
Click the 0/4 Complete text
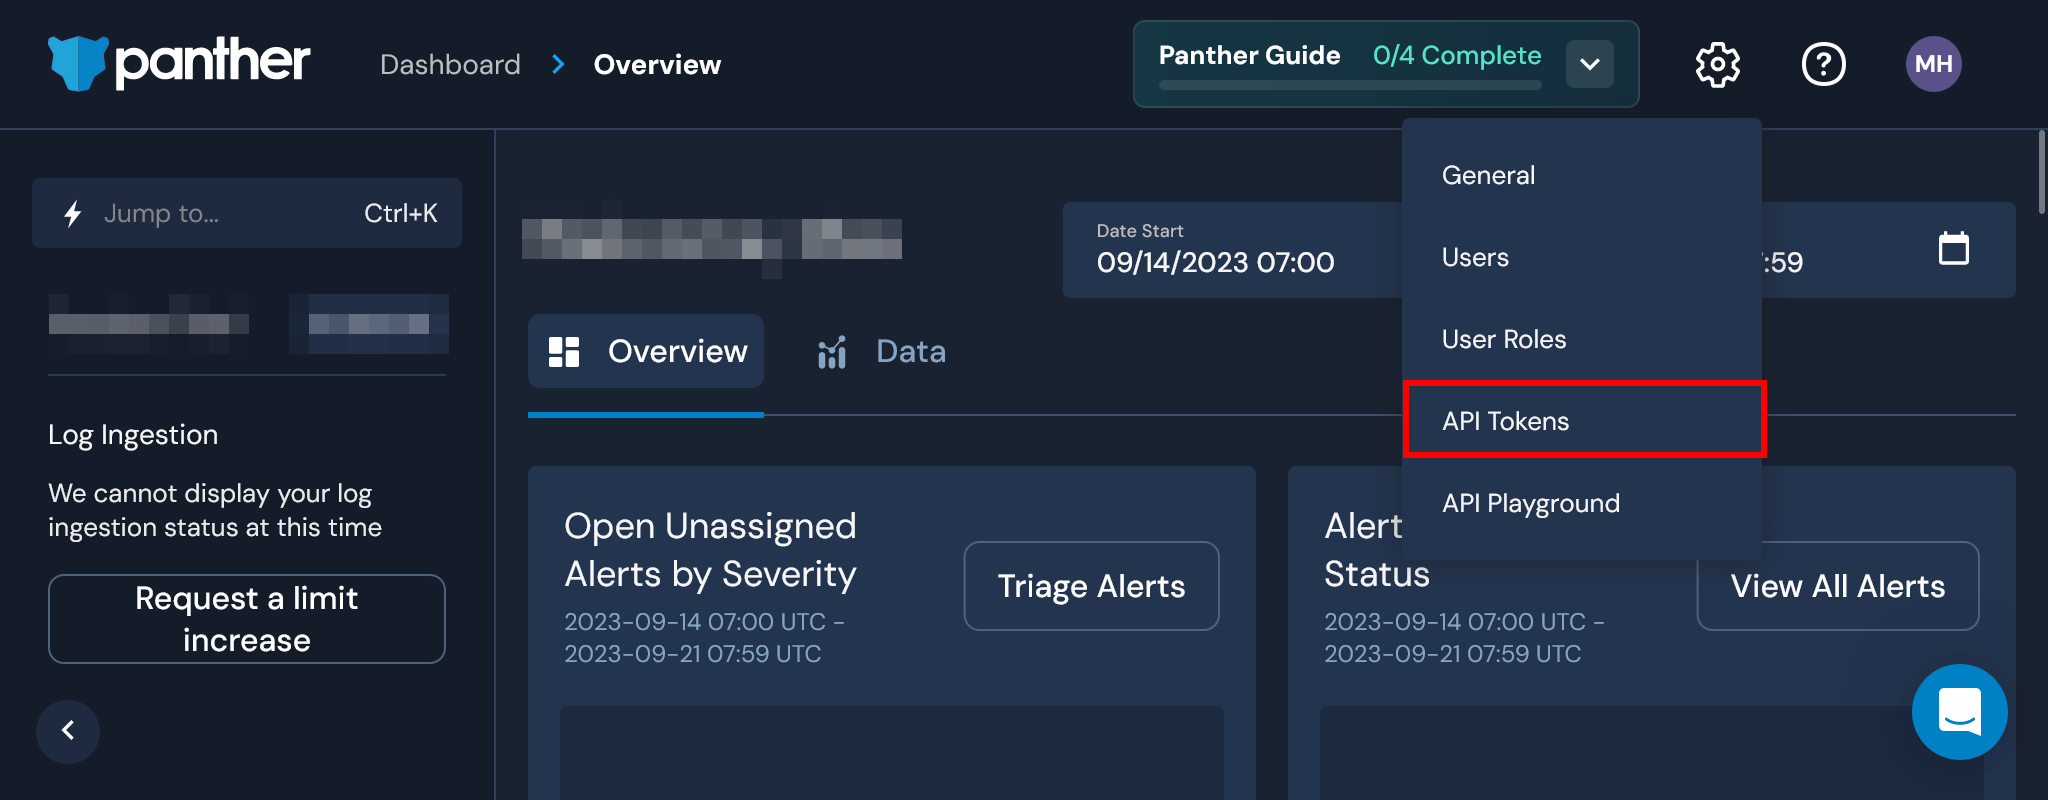[1457, 55]
